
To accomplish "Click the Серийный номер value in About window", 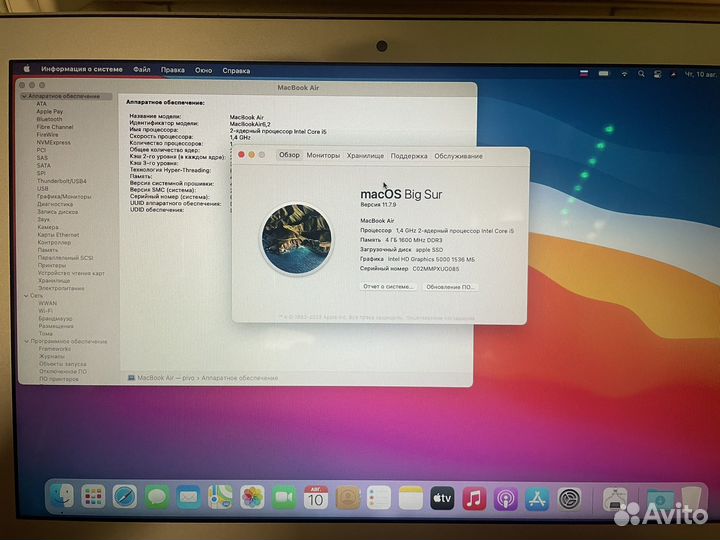I will (x=435, y=269).
